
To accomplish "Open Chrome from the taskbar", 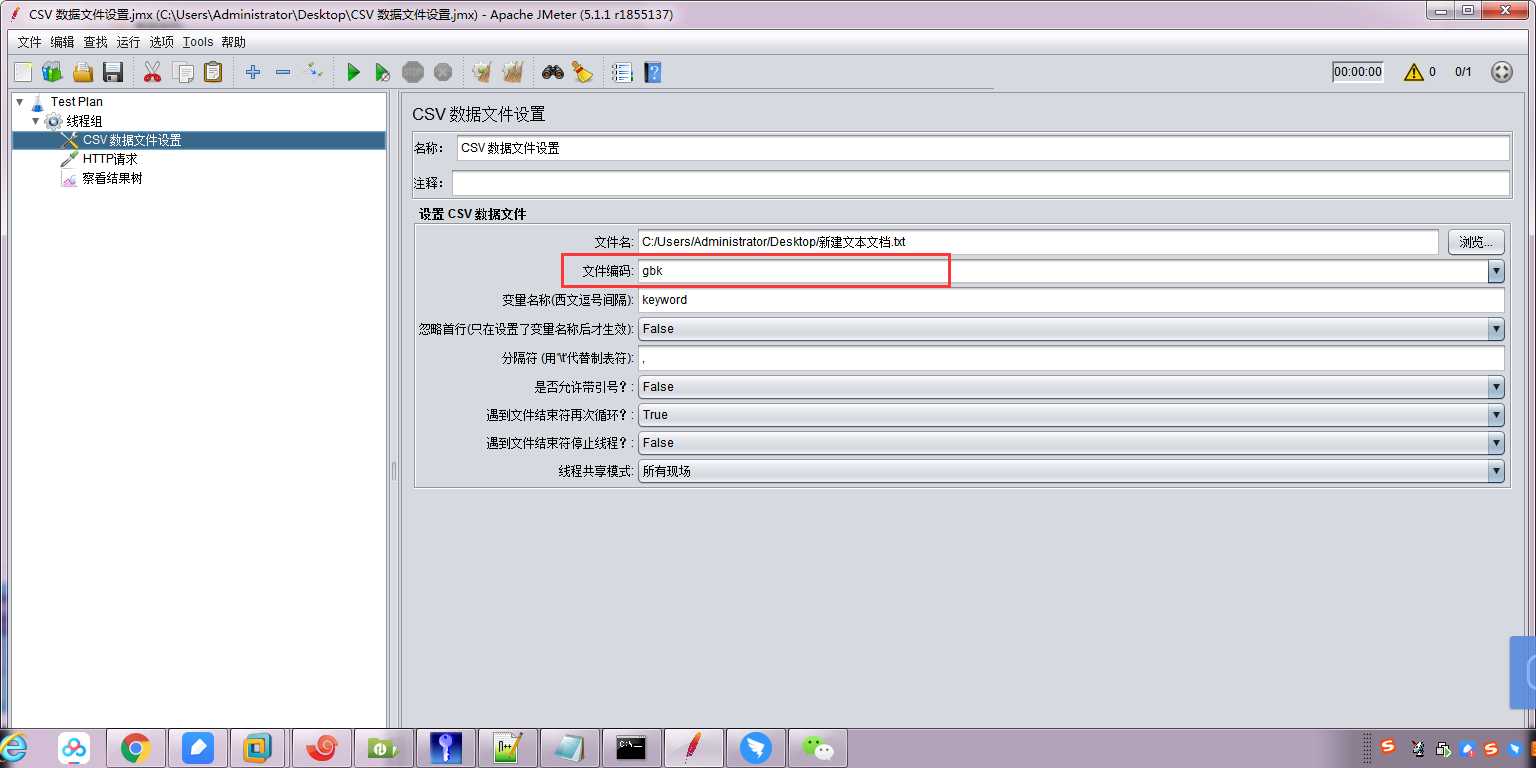I will pos(135,747).
